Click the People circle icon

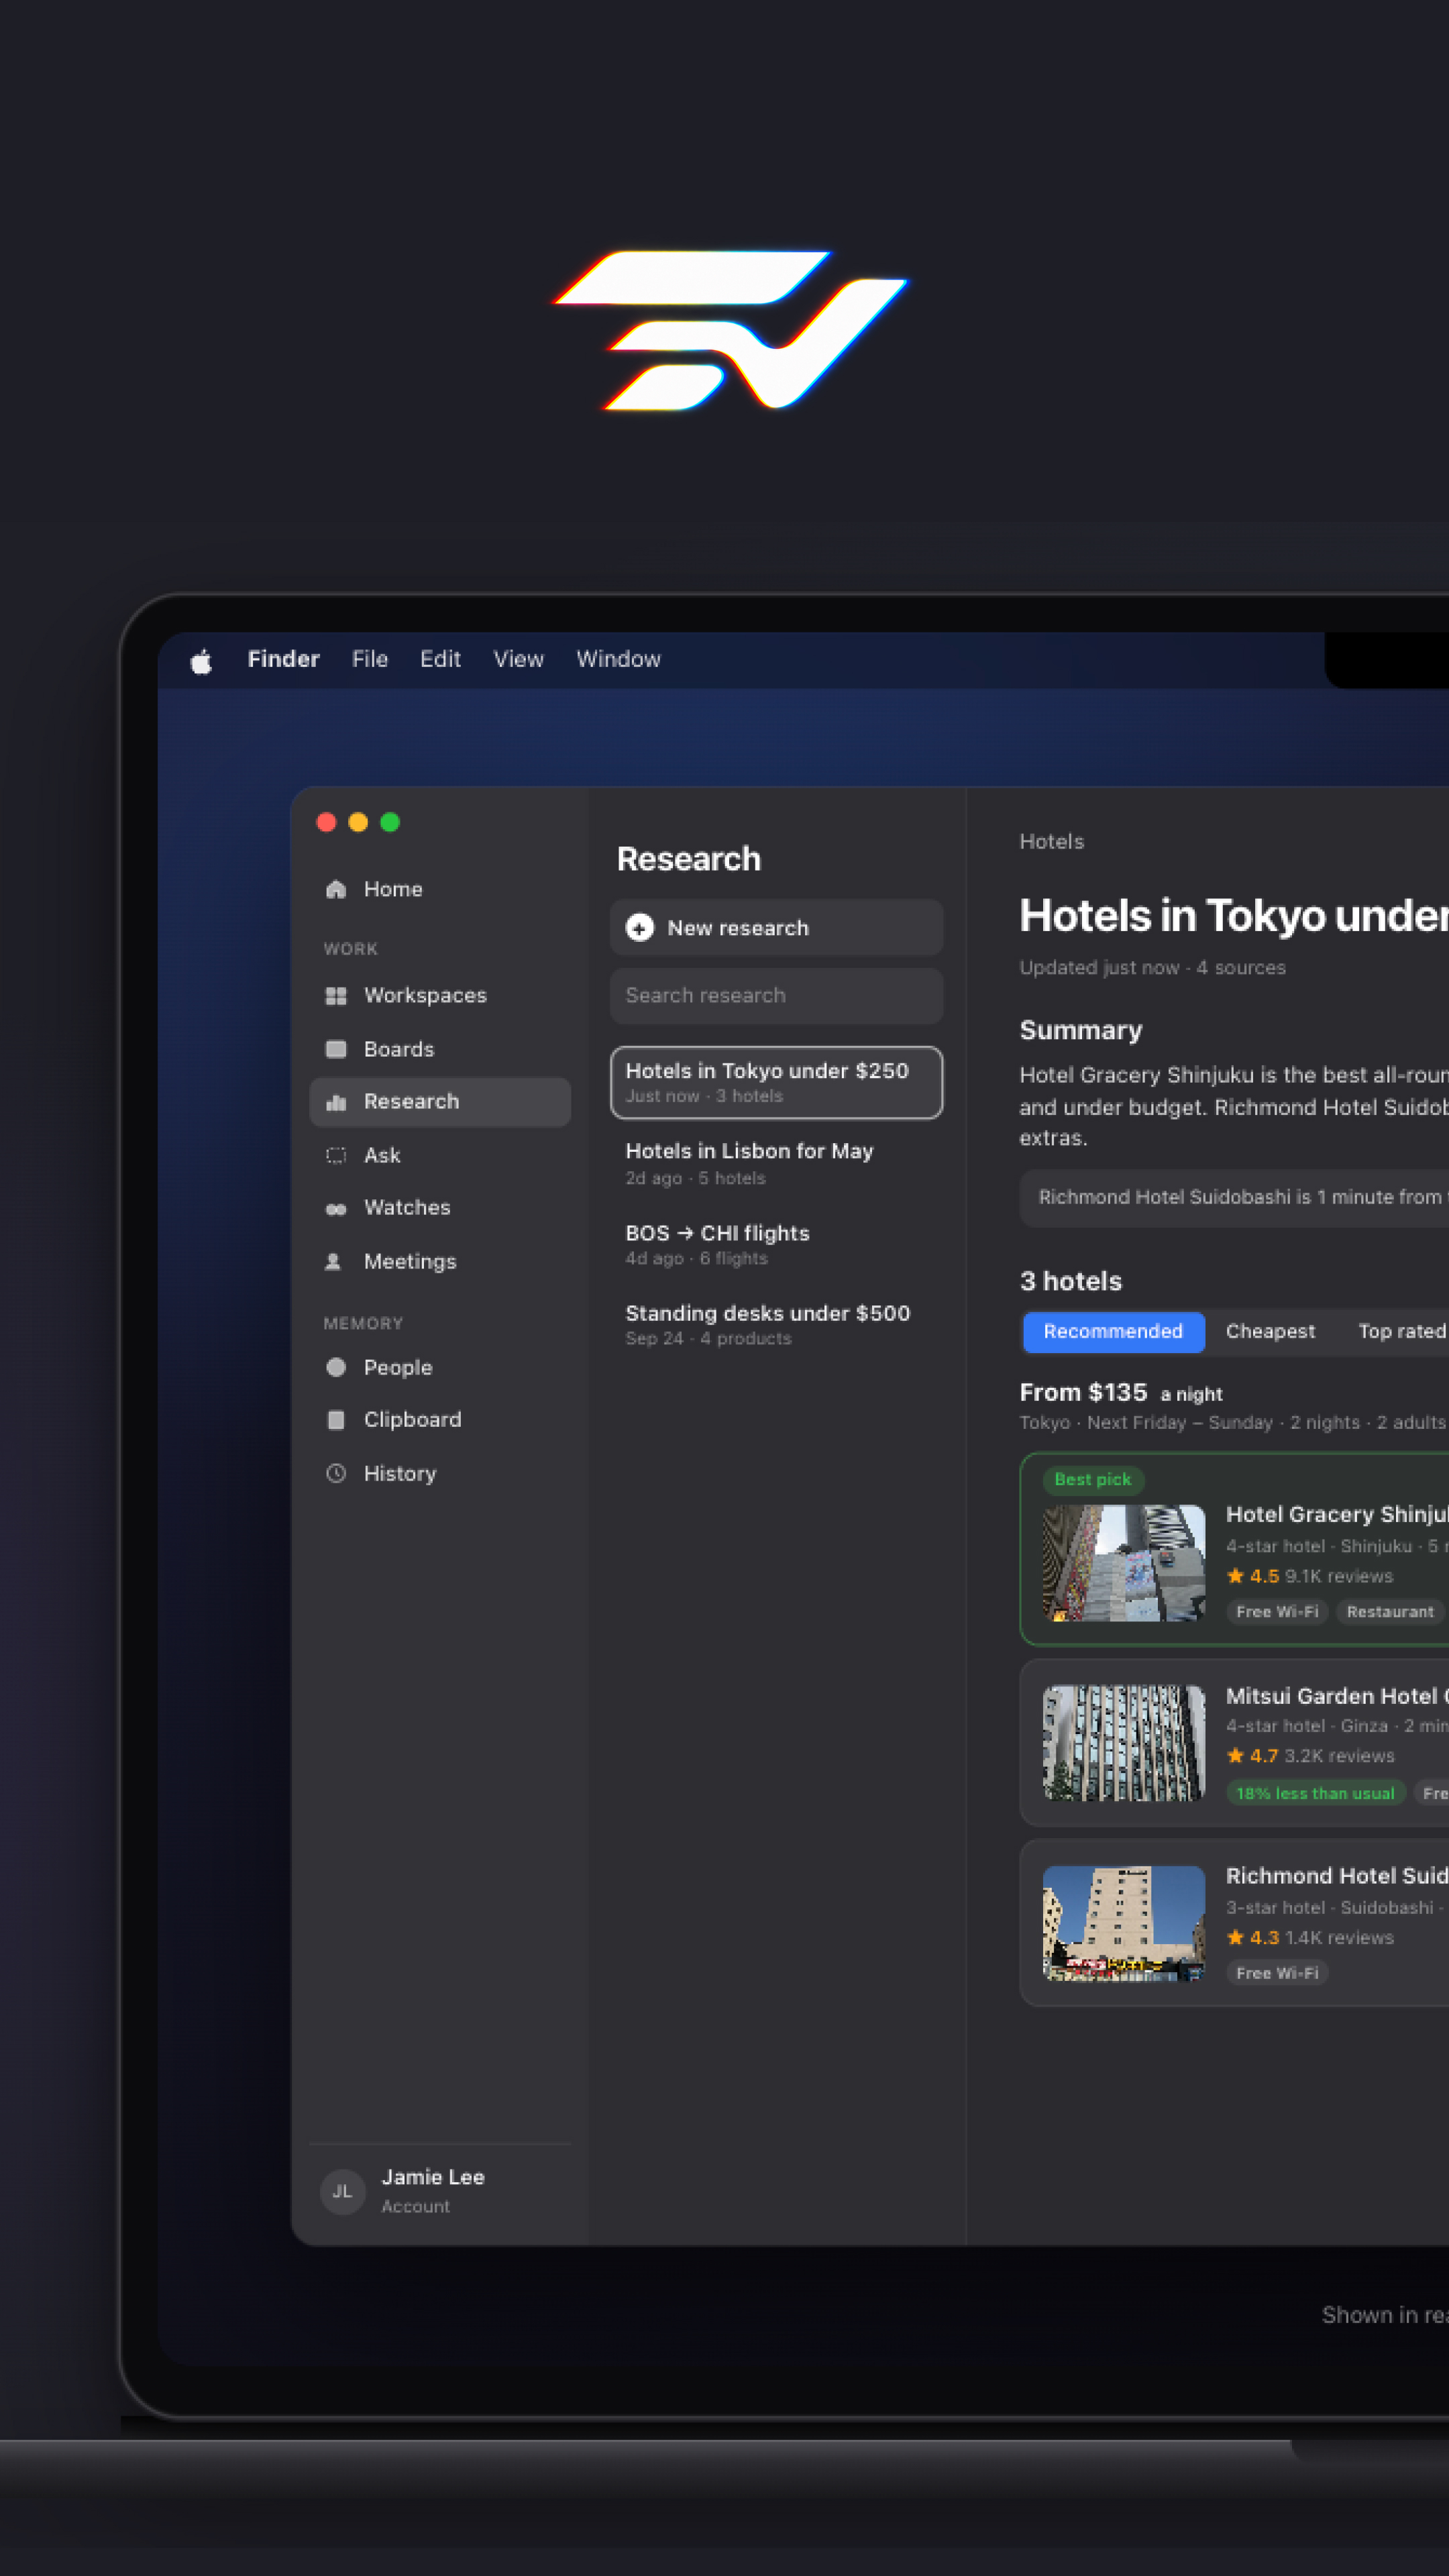click(x=336, y=1367)
